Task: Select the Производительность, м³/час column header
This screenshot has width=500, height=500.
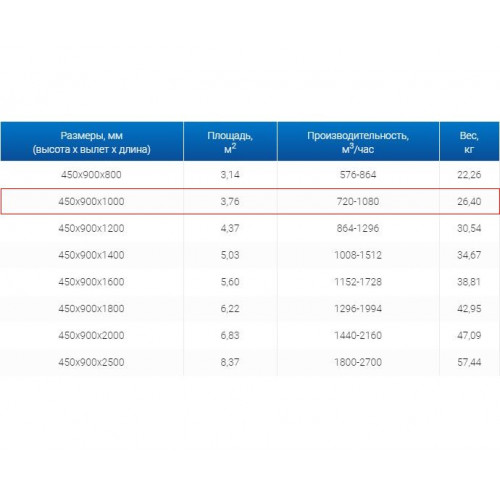Action: tap(358, 142)
